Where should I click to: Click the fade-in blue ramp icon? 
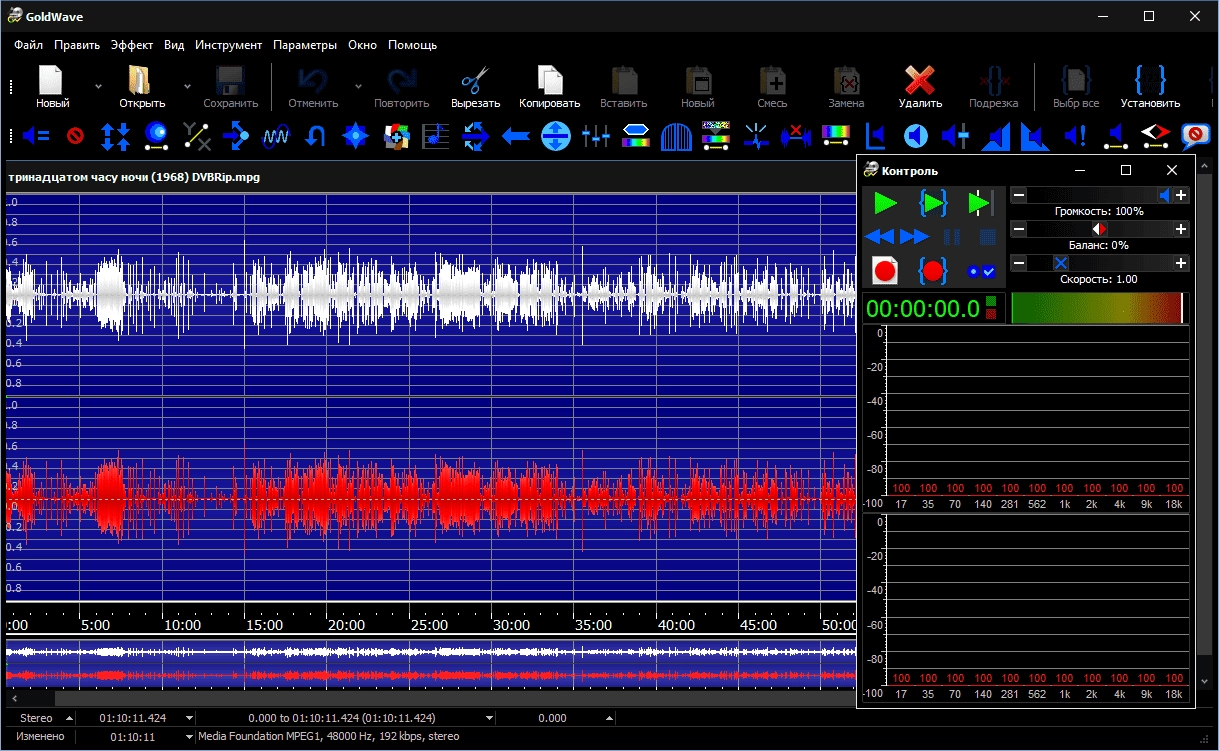tap(996, 135)
